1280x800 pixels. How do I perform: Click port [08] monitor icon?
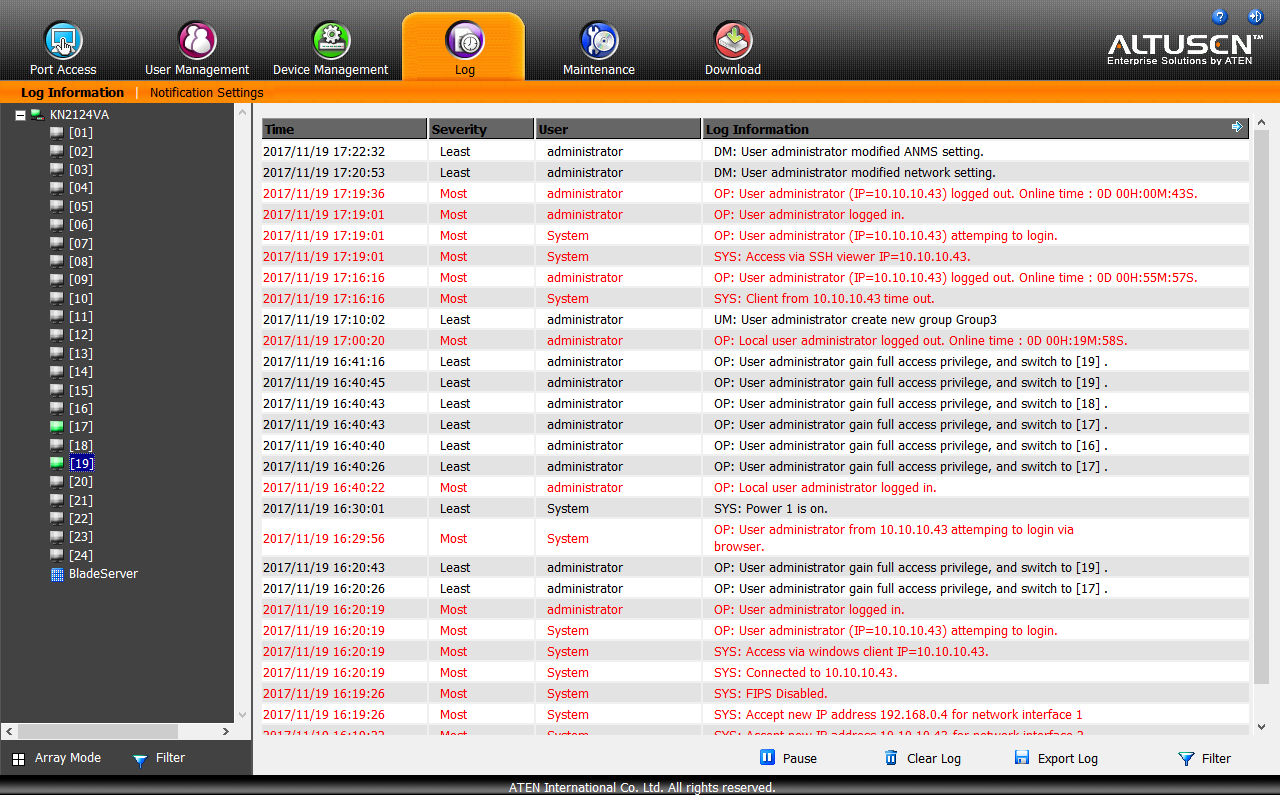tap(57, 261)
